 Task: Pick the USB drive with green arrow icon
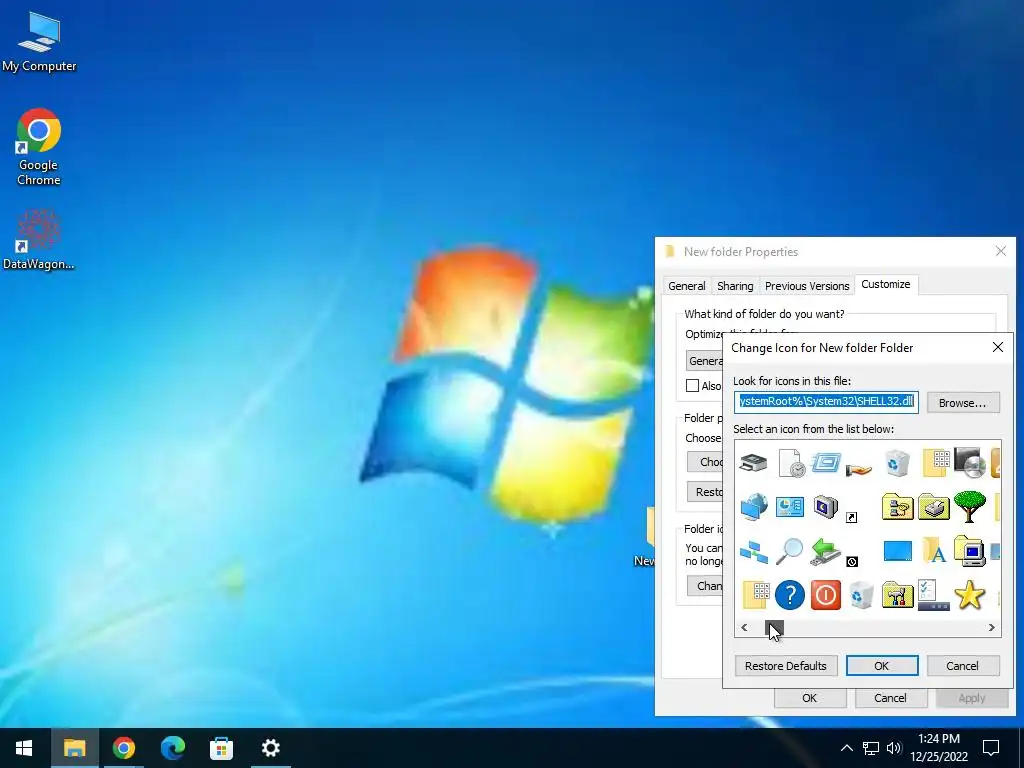click(x=825, y=551)
